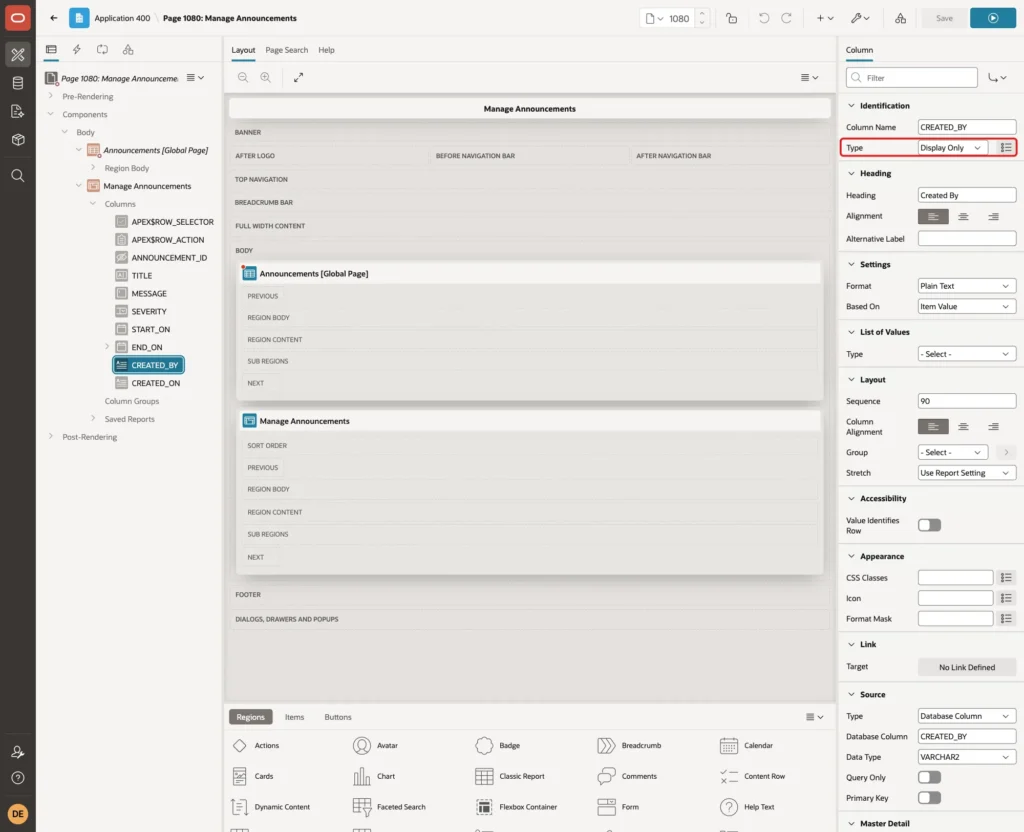Viewport: 1024px width, 832px height.
Task: Open the Utilities wrench menu
Action: [860, 18]
